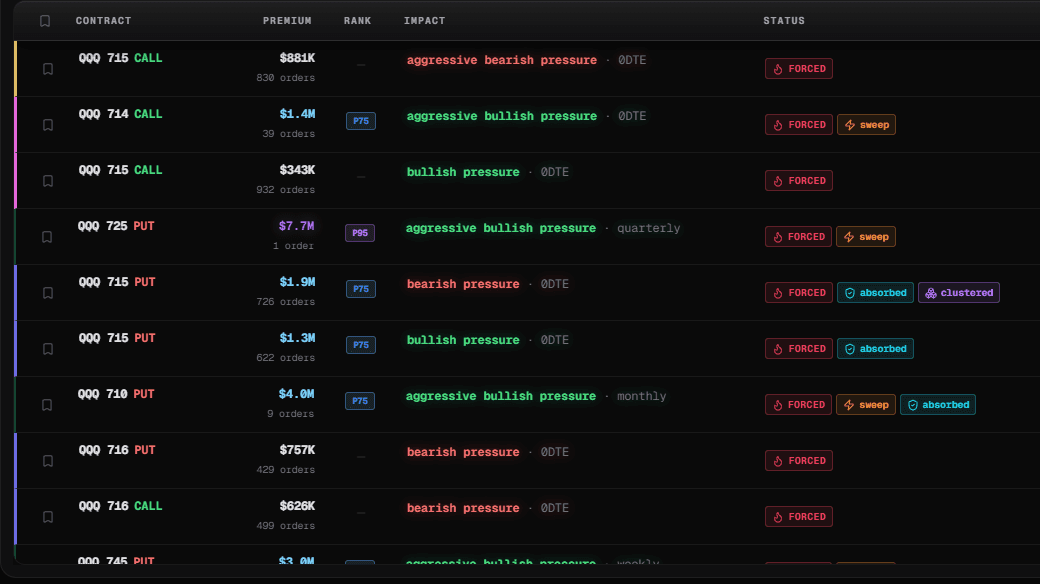The width and height of the screenshot is (1040, 584).
Task: Open the absorbed badge in the QQQ 710 PUT row
Action: point(938,405)
